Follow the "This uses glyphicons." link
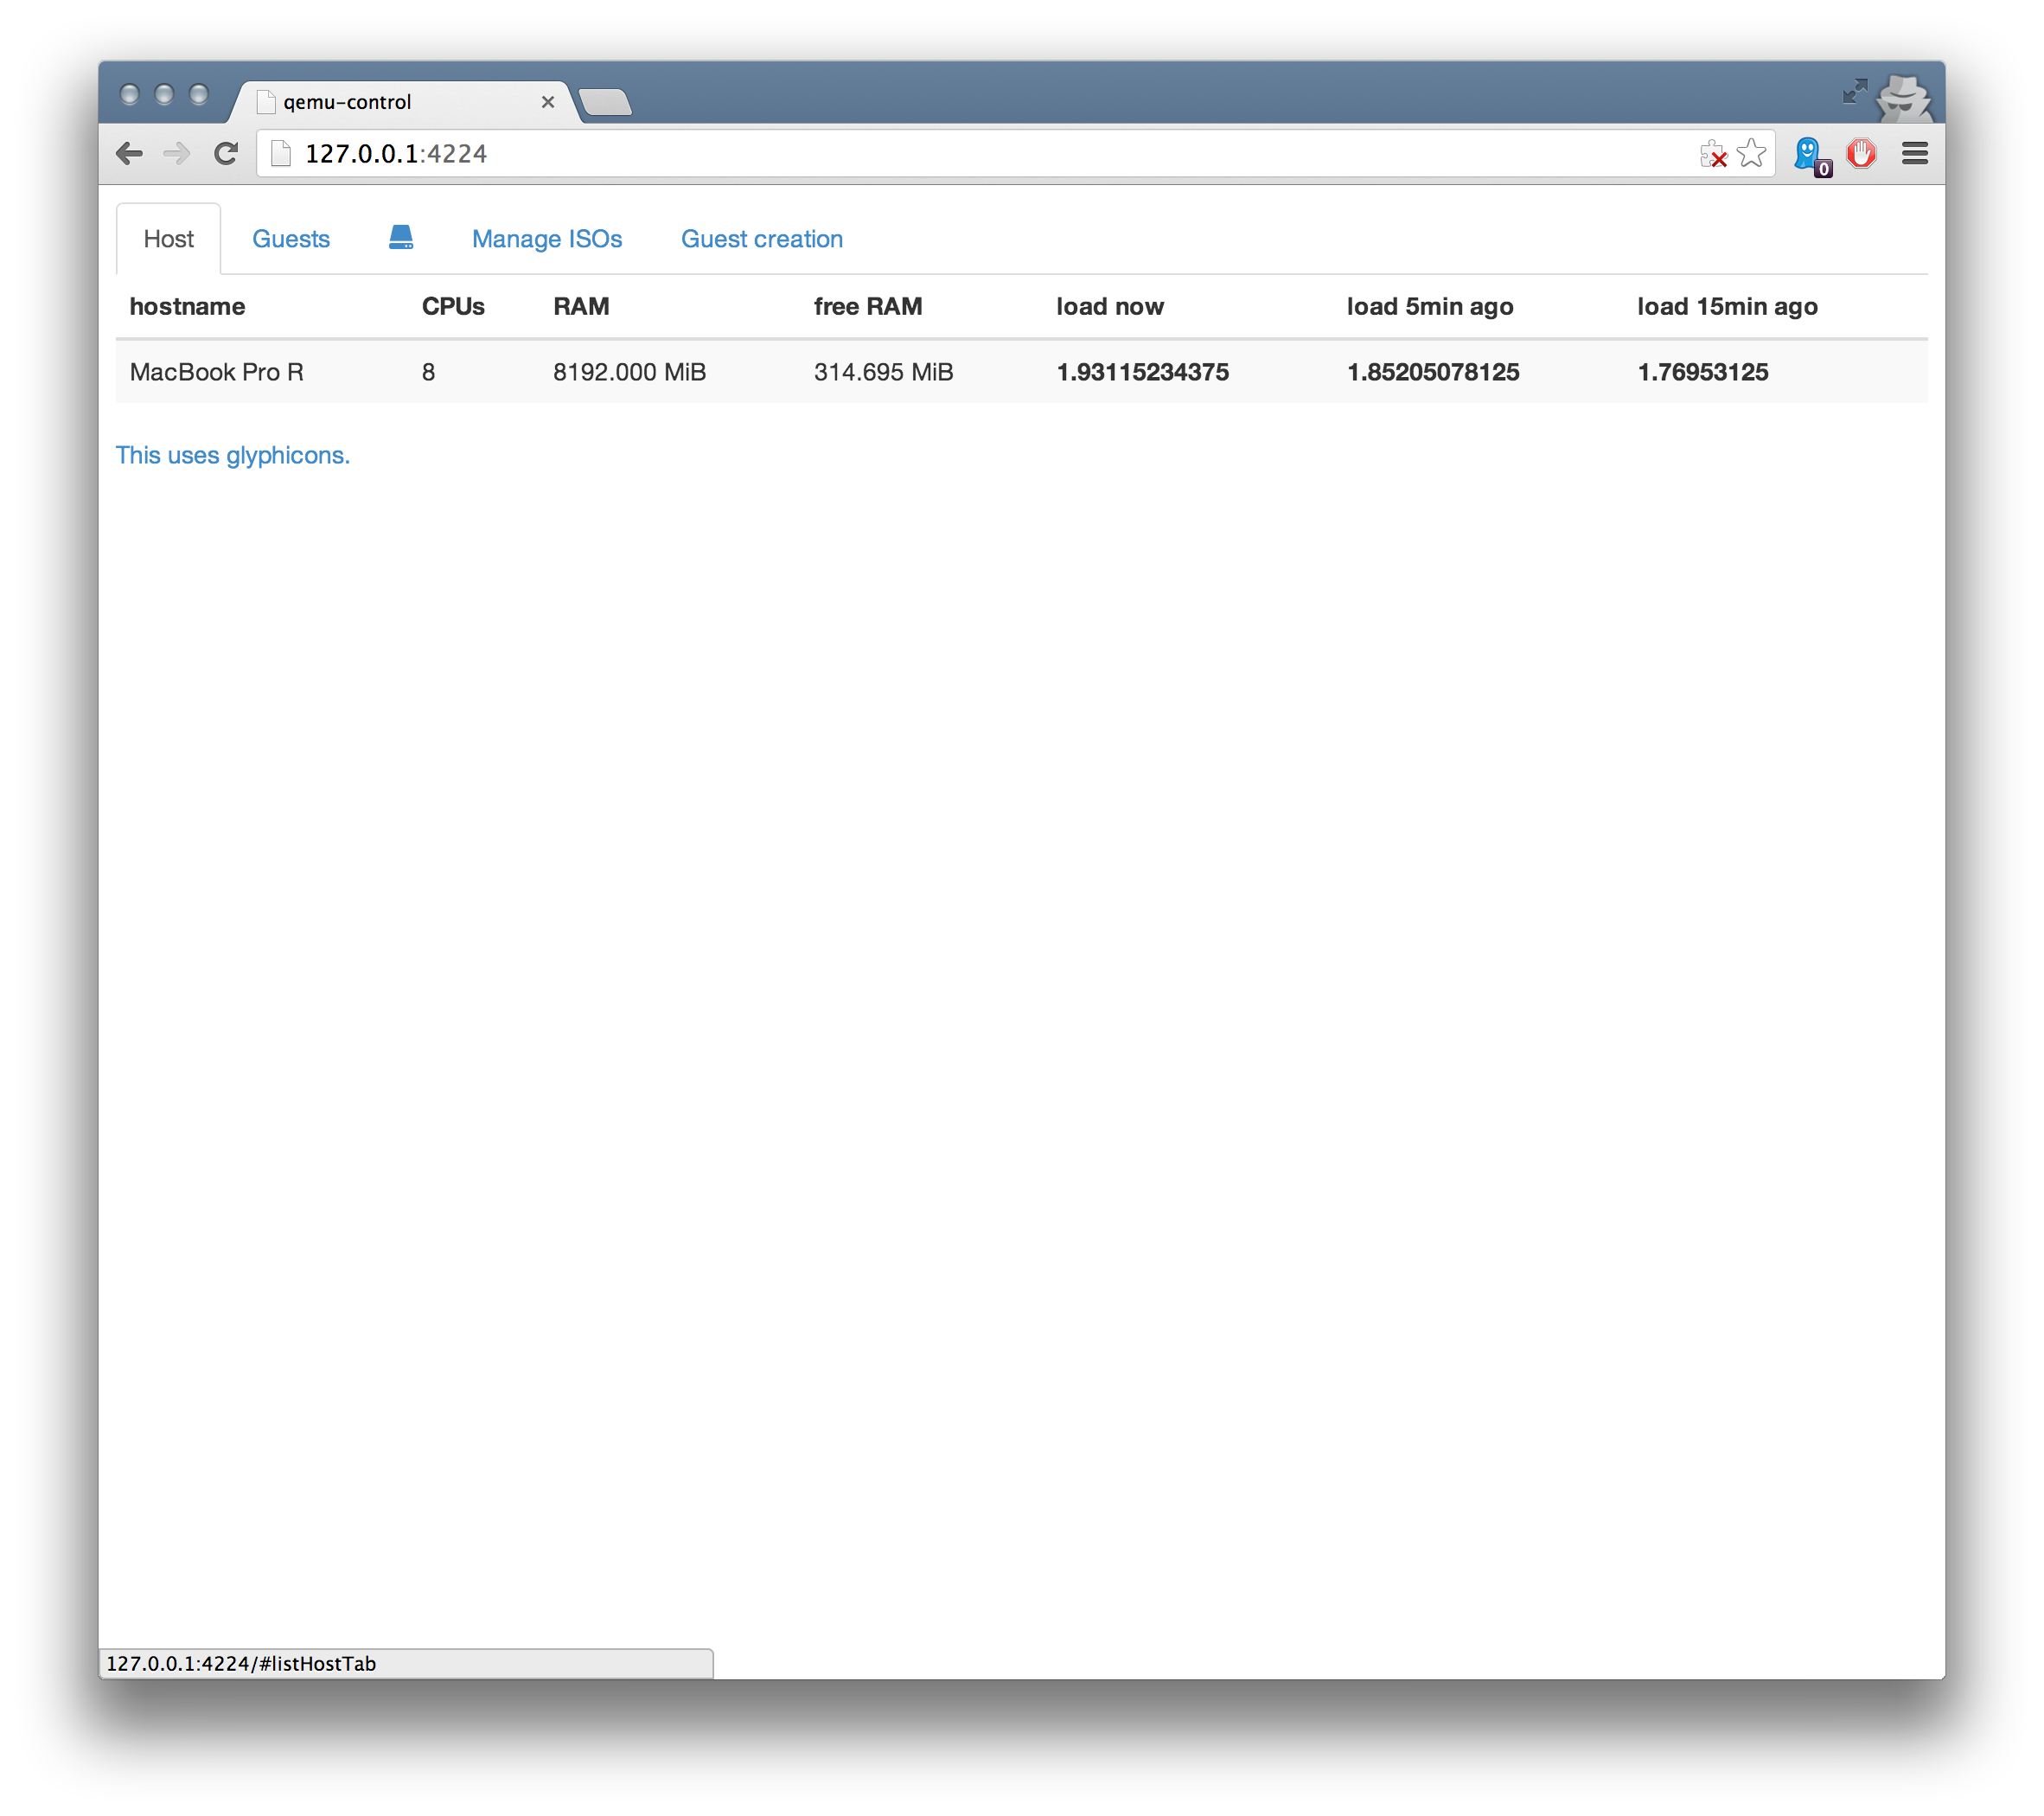The height and width of the screenshot is (1816, 2044). pyautogui.click(x=233, y=455)
